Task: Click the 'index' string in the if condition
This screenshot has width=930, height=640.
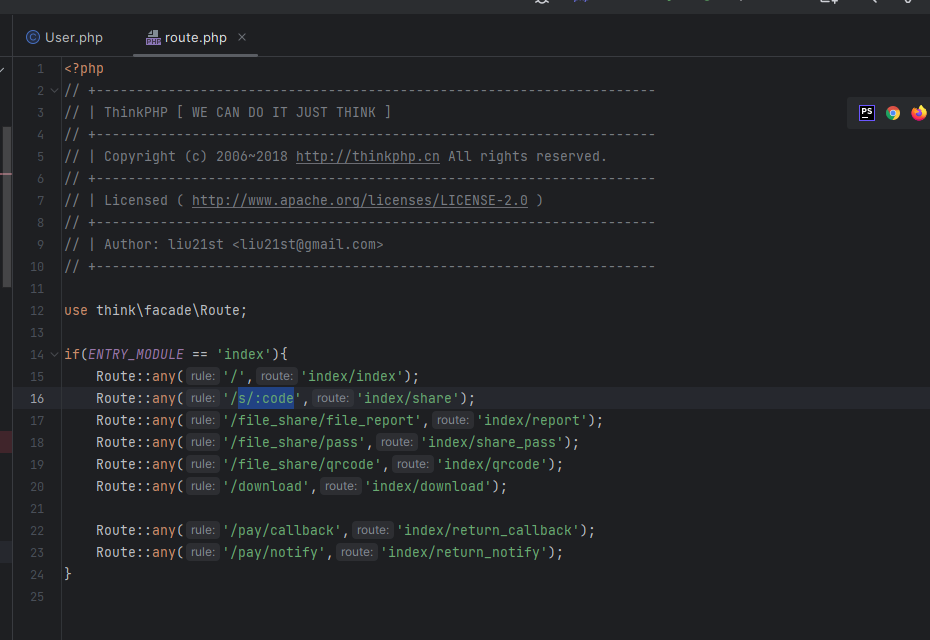Action: [244, 354]
